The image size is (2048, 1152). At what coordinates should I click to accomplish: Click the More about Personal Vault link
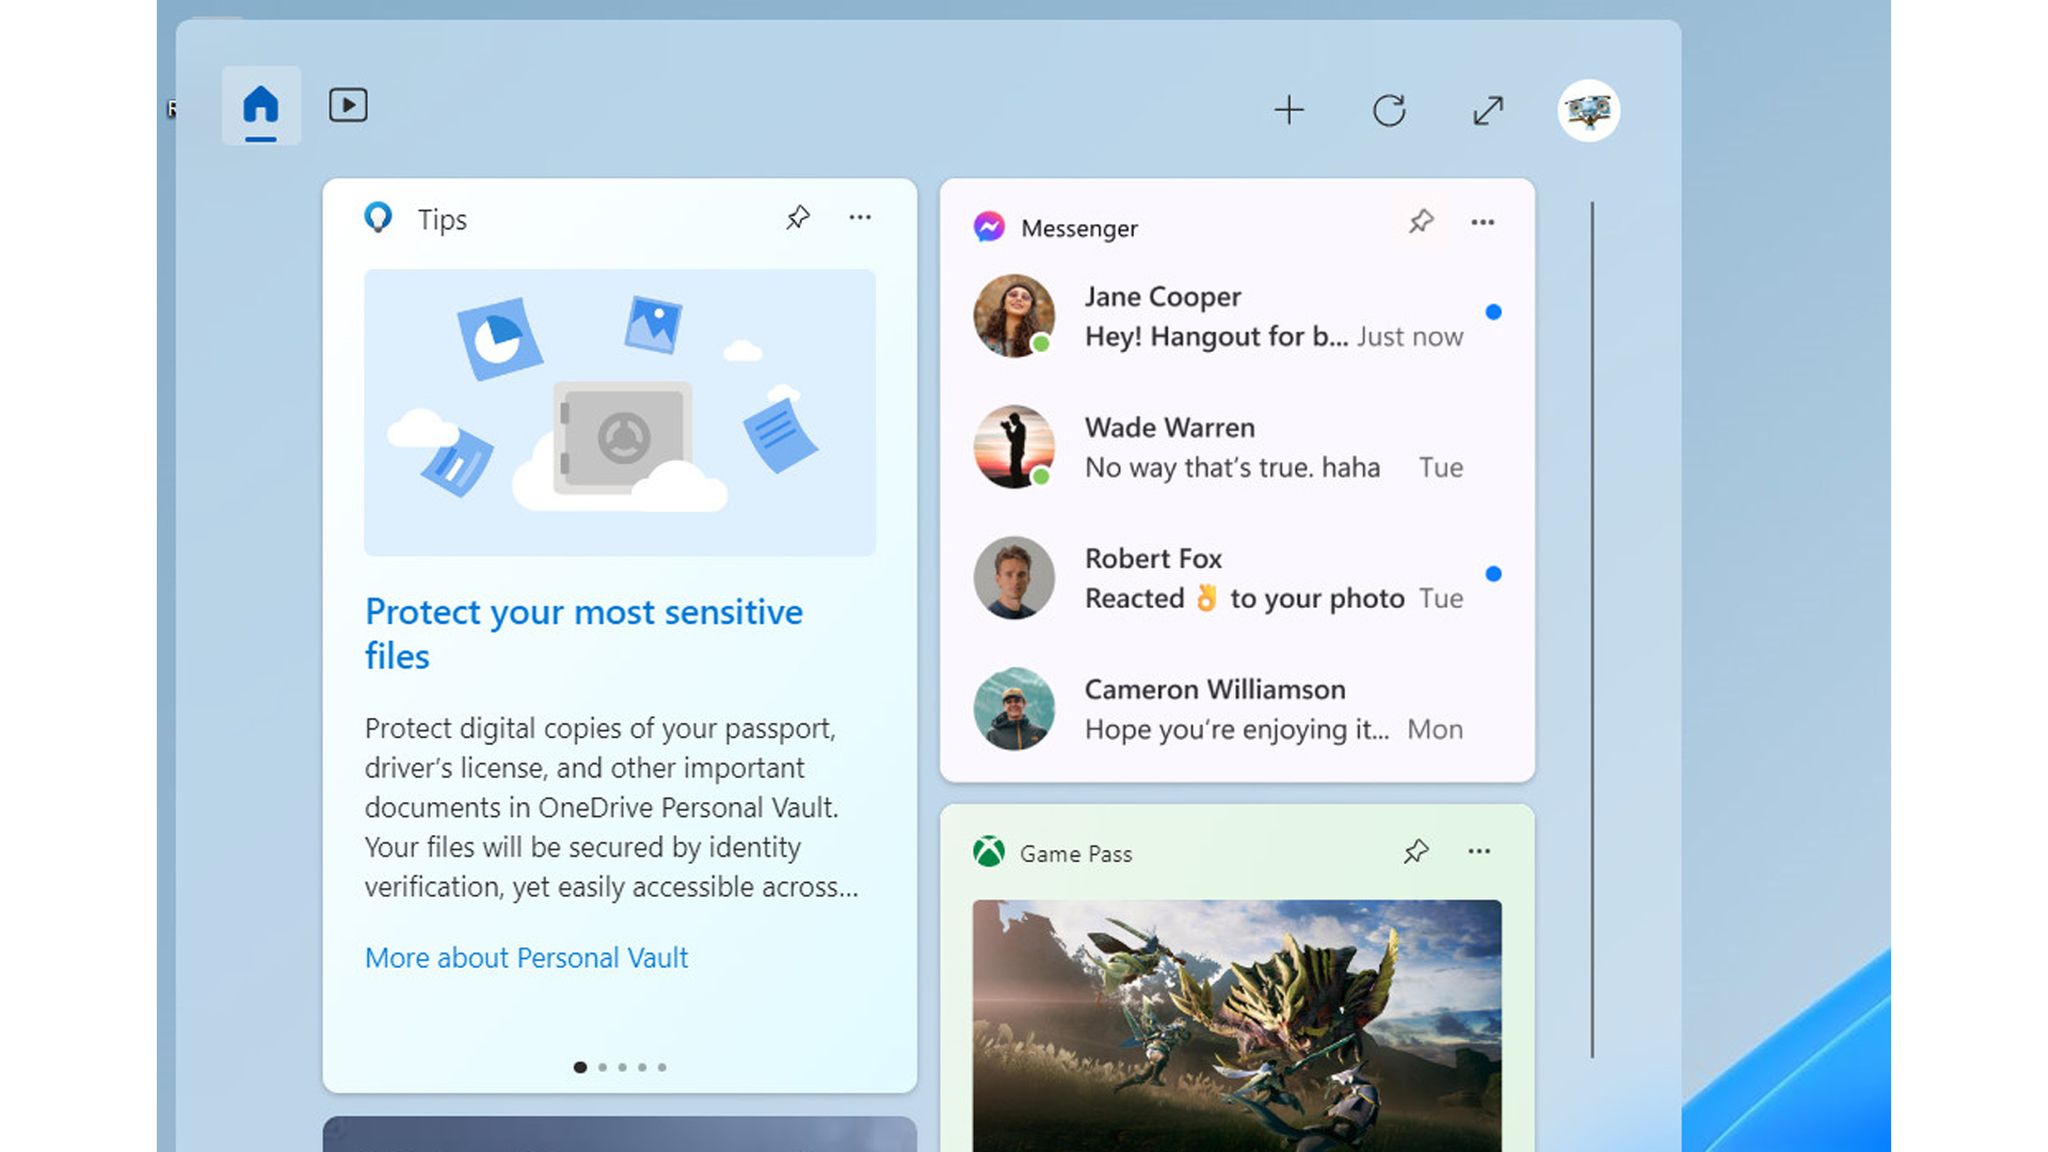tap(525, 957)
